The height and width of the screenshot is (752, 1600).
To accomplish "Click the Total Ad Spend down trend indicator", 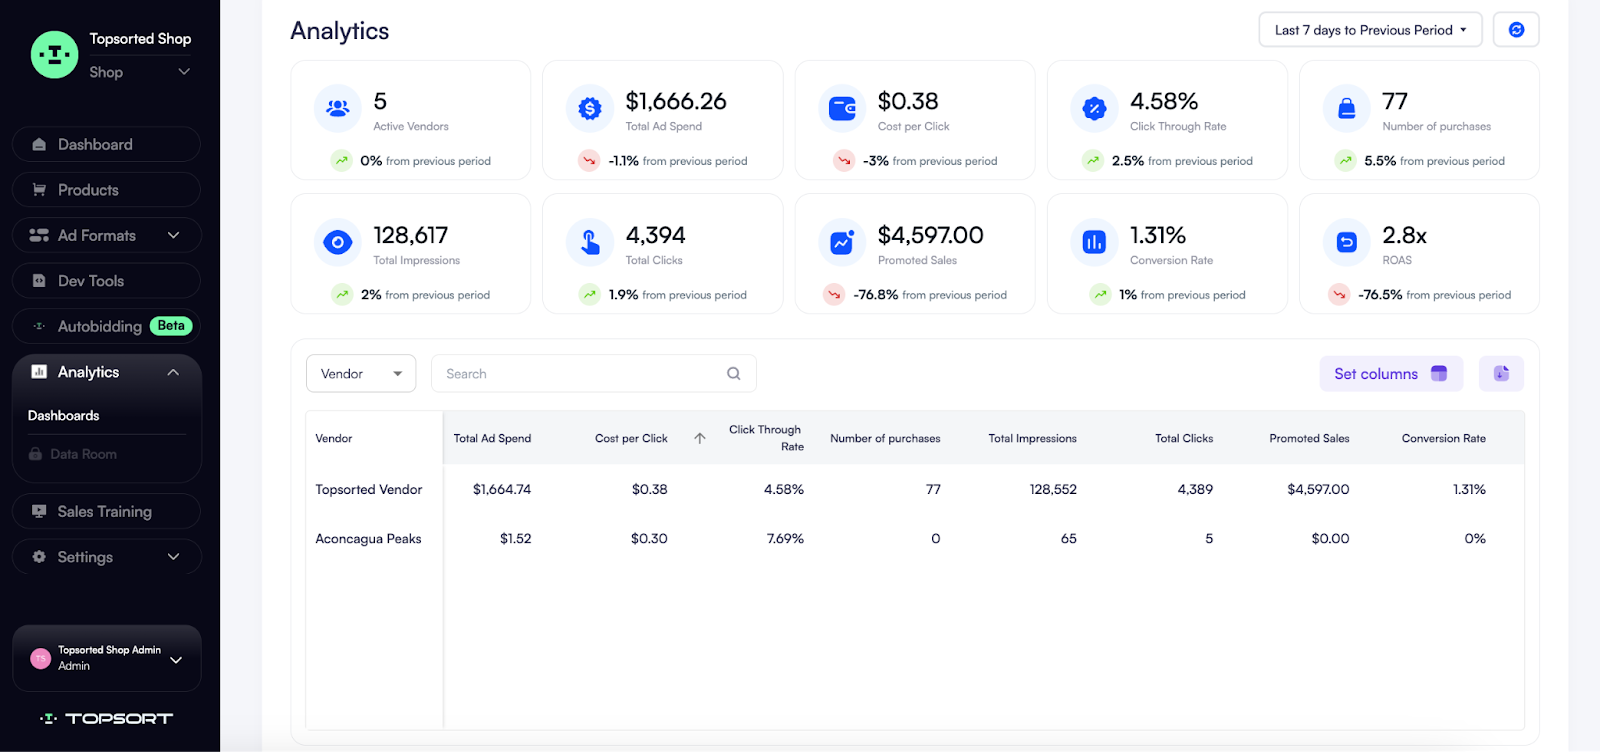I will 589,160.
